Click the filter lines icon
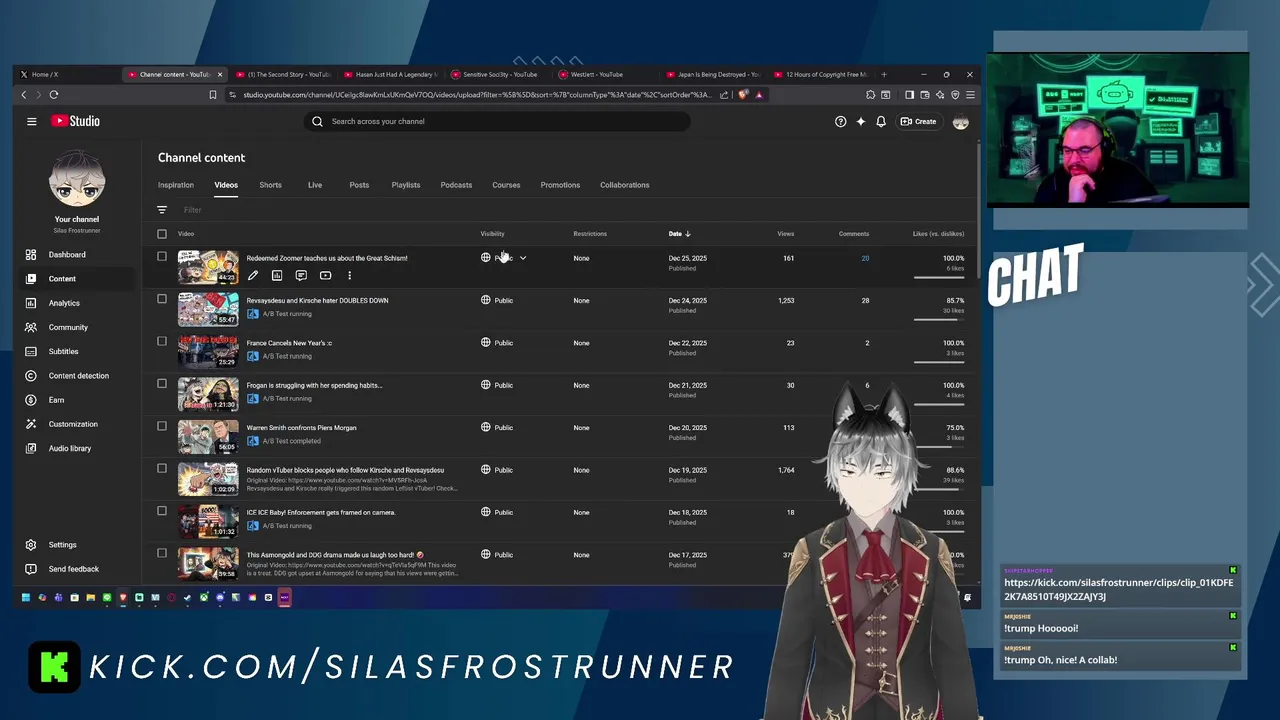 coord(162,210)
